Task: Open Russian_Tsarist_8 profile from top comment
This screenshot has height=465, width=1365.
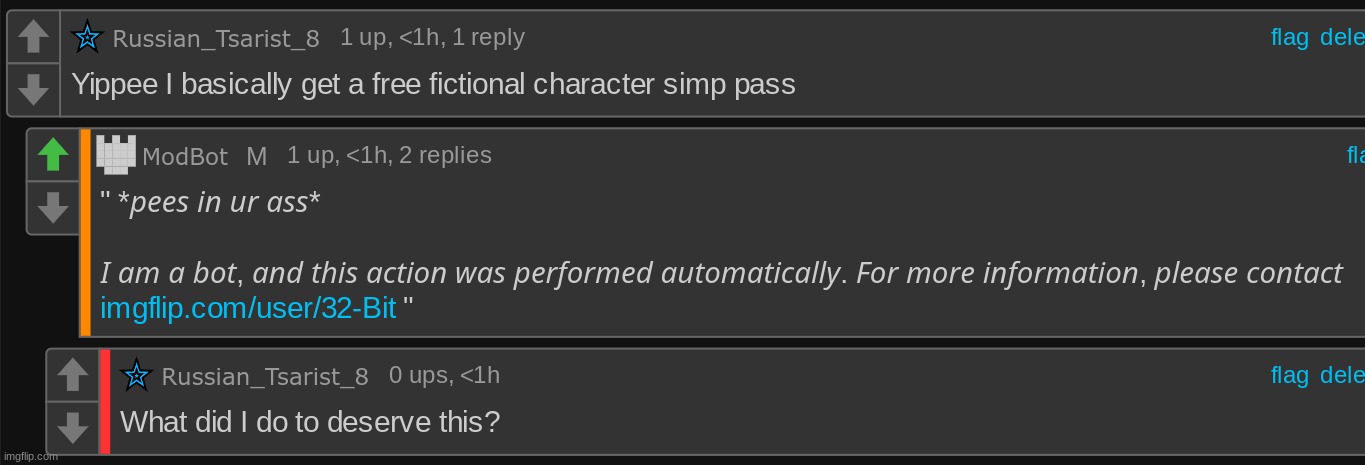Action: click(x=216, y=39)
